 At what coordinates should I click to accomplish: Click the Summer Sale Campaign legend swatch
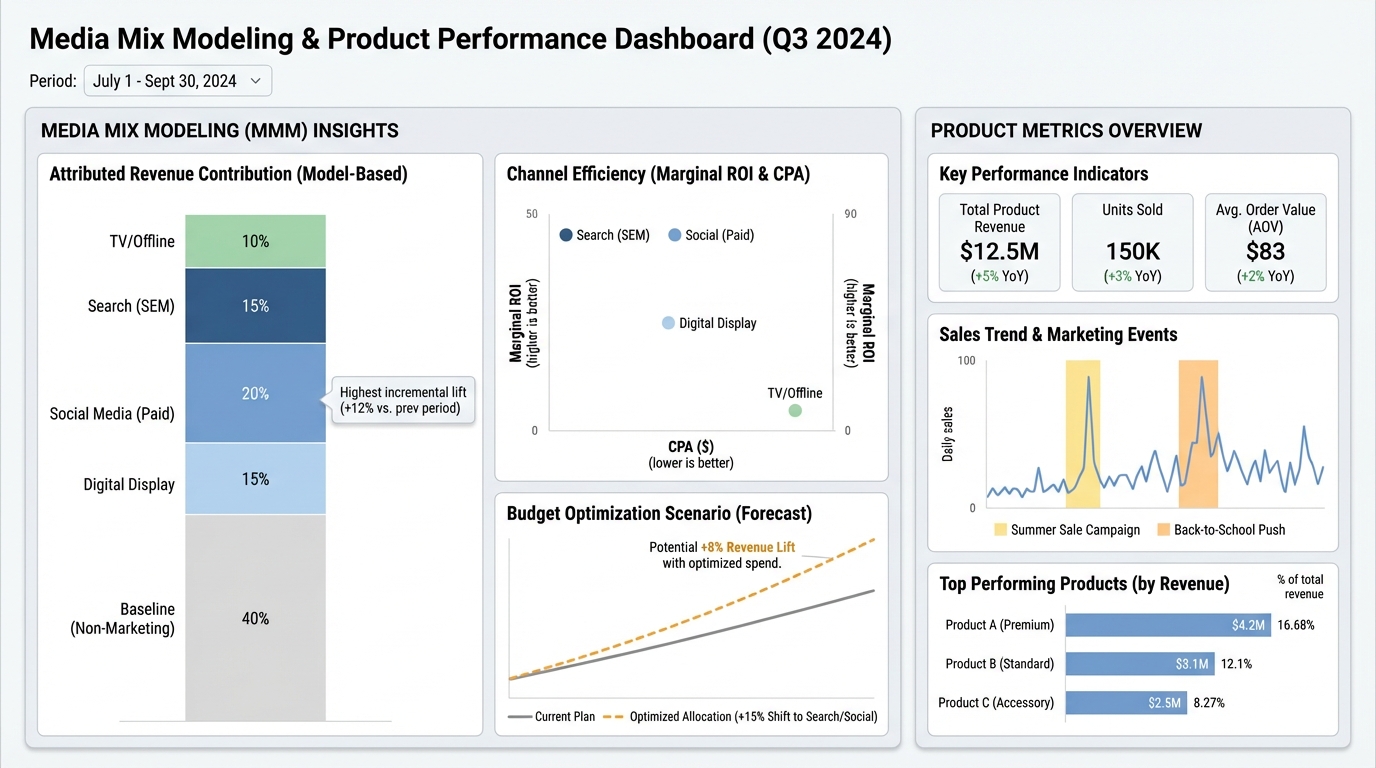tap(1001, 530)
